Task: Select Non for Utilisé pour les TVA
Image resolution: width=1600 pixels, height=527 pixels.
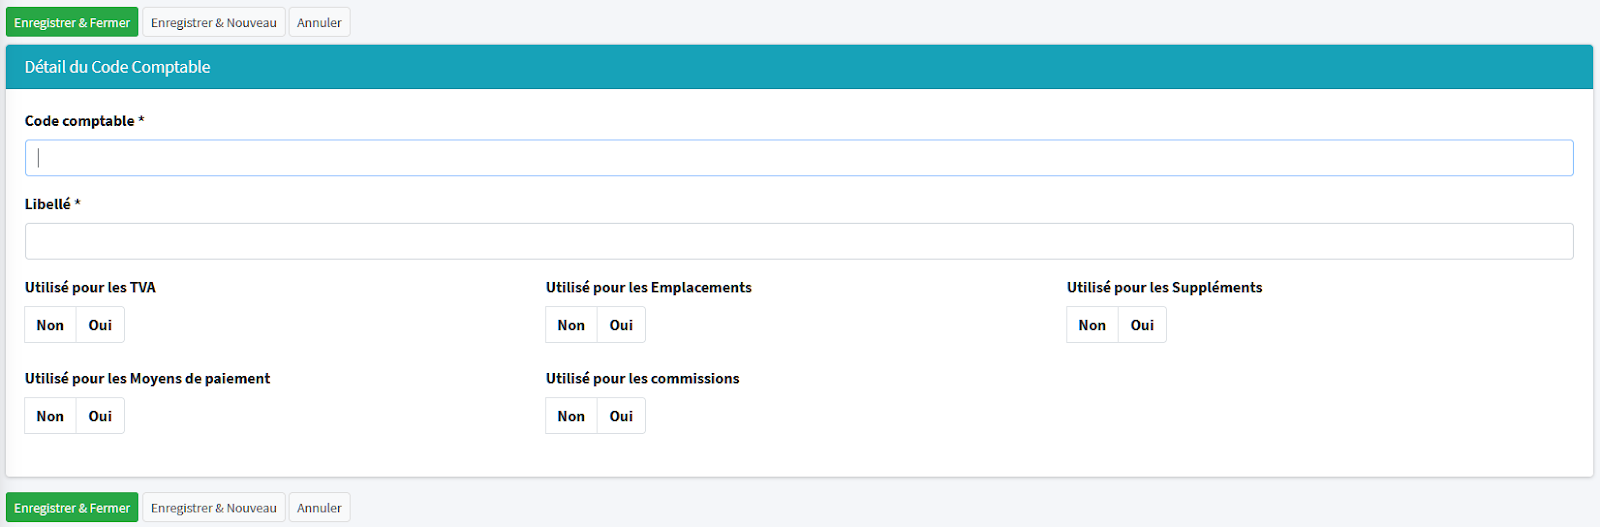Action: click(50, 325)
